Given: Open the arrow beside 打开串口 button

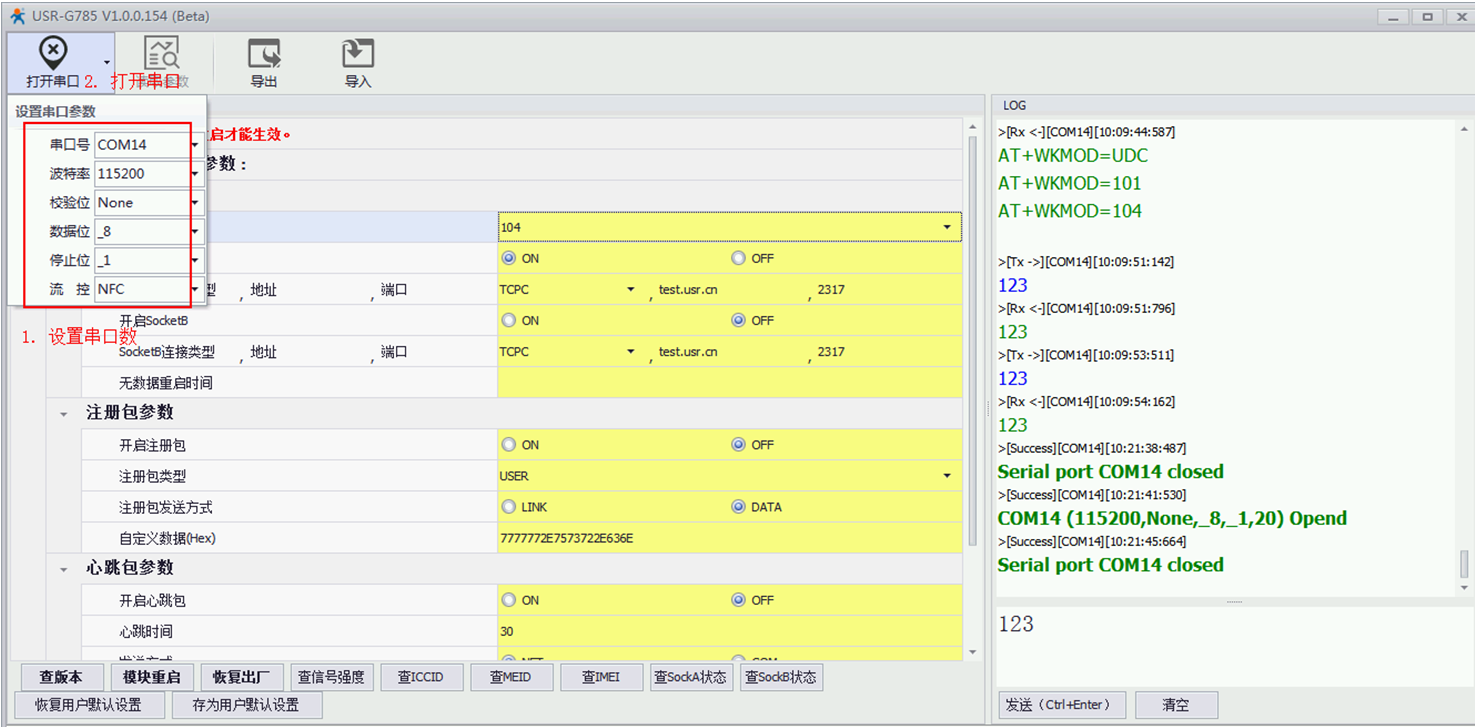Looking at the screenshot, I should (x=106, y=63).
